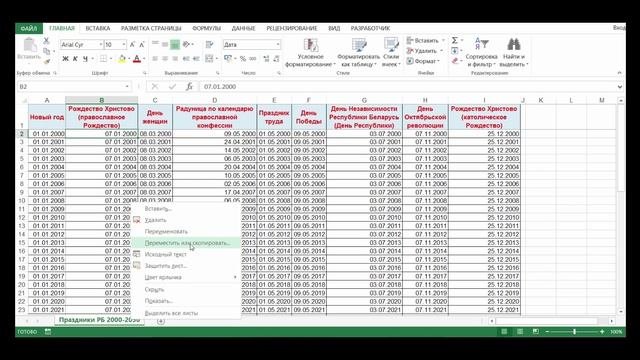Toggle italic К formatting
Viewport: 640px width, 360px height.
point(75,59)
